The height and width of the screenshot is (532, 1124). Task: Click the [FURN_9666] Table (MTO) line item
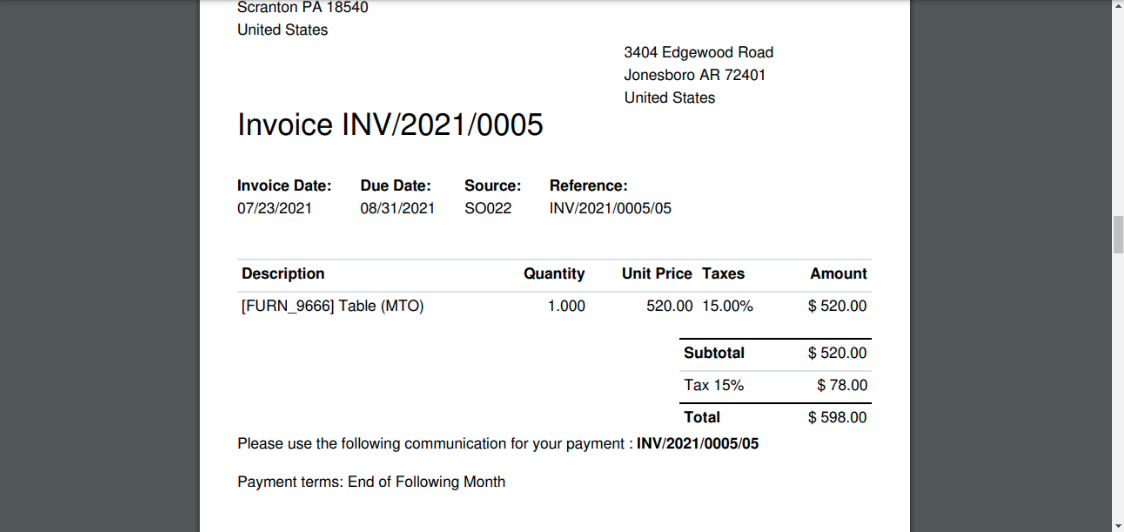tap(333, 306)
